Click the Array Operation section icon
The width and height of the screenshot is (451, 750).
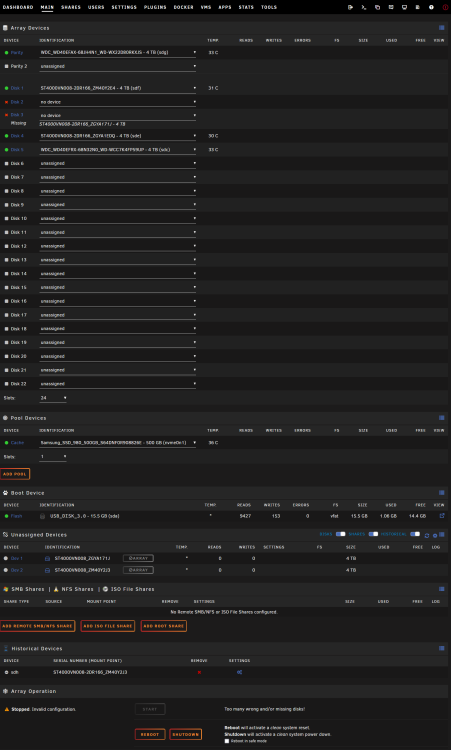click(x=5, y=691)
